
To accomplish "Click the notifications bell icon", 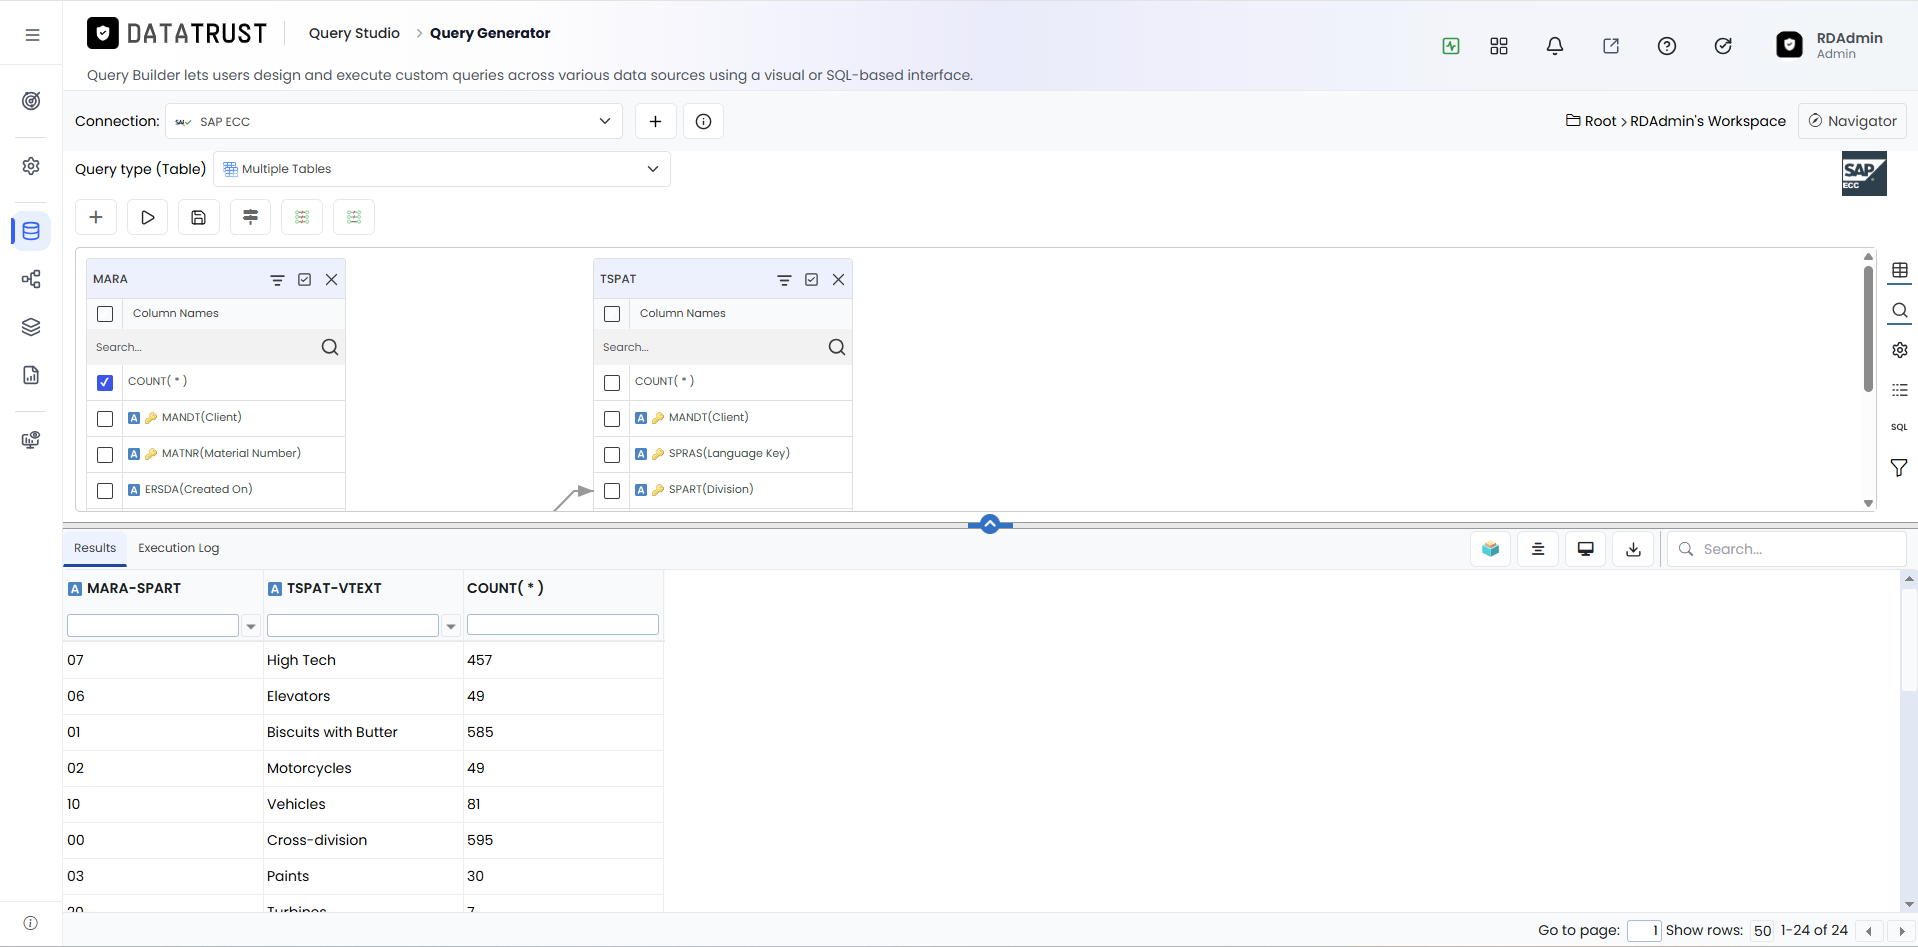I will 1555,46.
